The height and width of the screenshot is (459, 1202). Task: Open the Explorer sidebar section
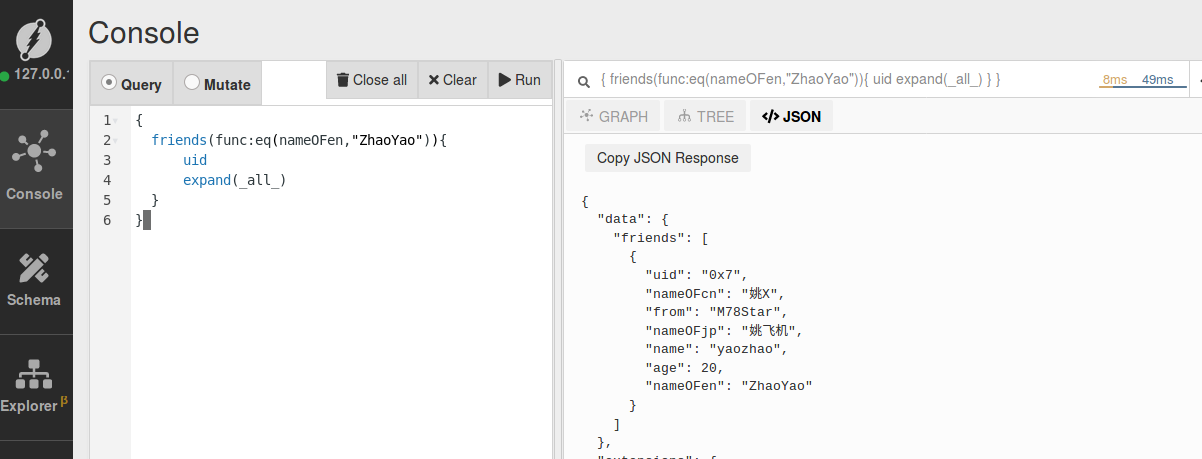click(x=35, y=388)
